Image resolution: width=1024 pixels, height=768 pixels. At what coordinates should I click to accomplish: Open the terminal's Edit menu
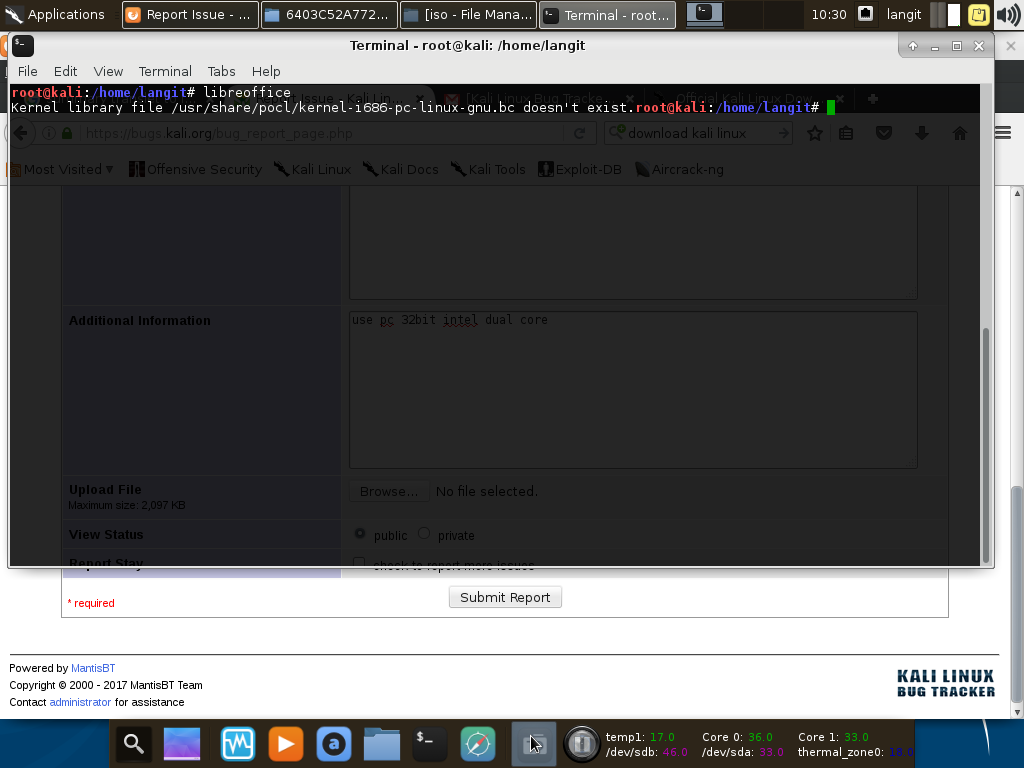coord(65,71)
